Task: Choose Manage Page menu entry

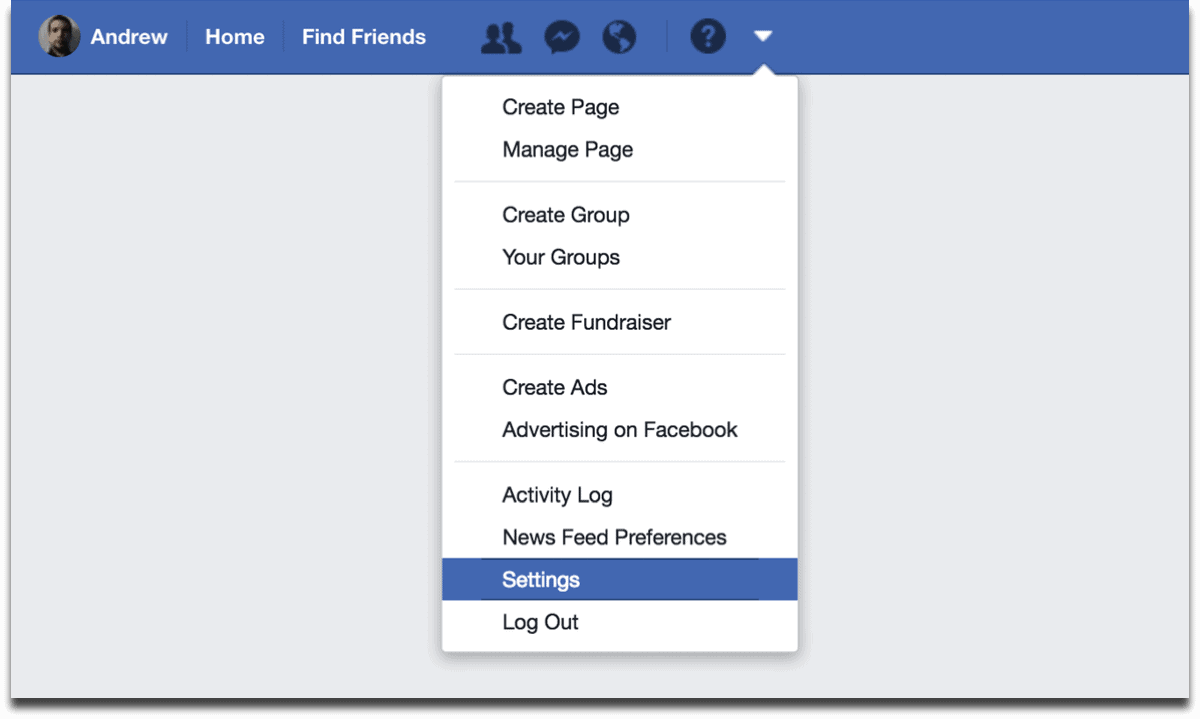Action: 567,150
